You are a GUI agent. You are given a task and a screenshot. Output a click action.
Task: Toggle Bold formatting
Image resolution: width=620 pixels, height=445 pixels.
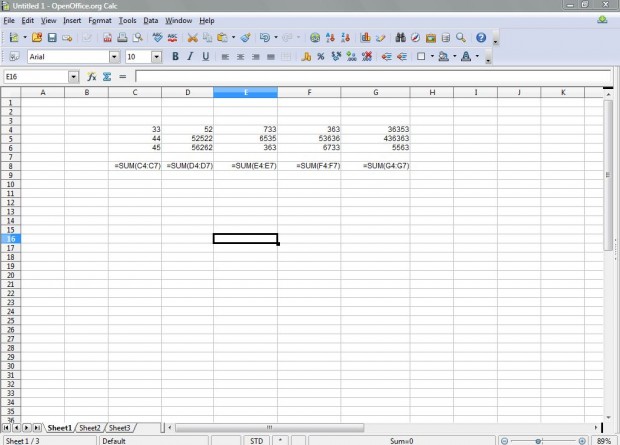tap(175, 57)
